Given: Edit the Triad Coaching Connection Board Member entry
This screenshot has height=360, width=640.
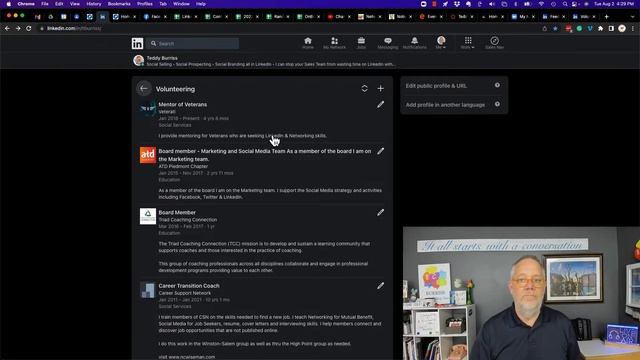Looking at the screenshot, I should point(380,213).
